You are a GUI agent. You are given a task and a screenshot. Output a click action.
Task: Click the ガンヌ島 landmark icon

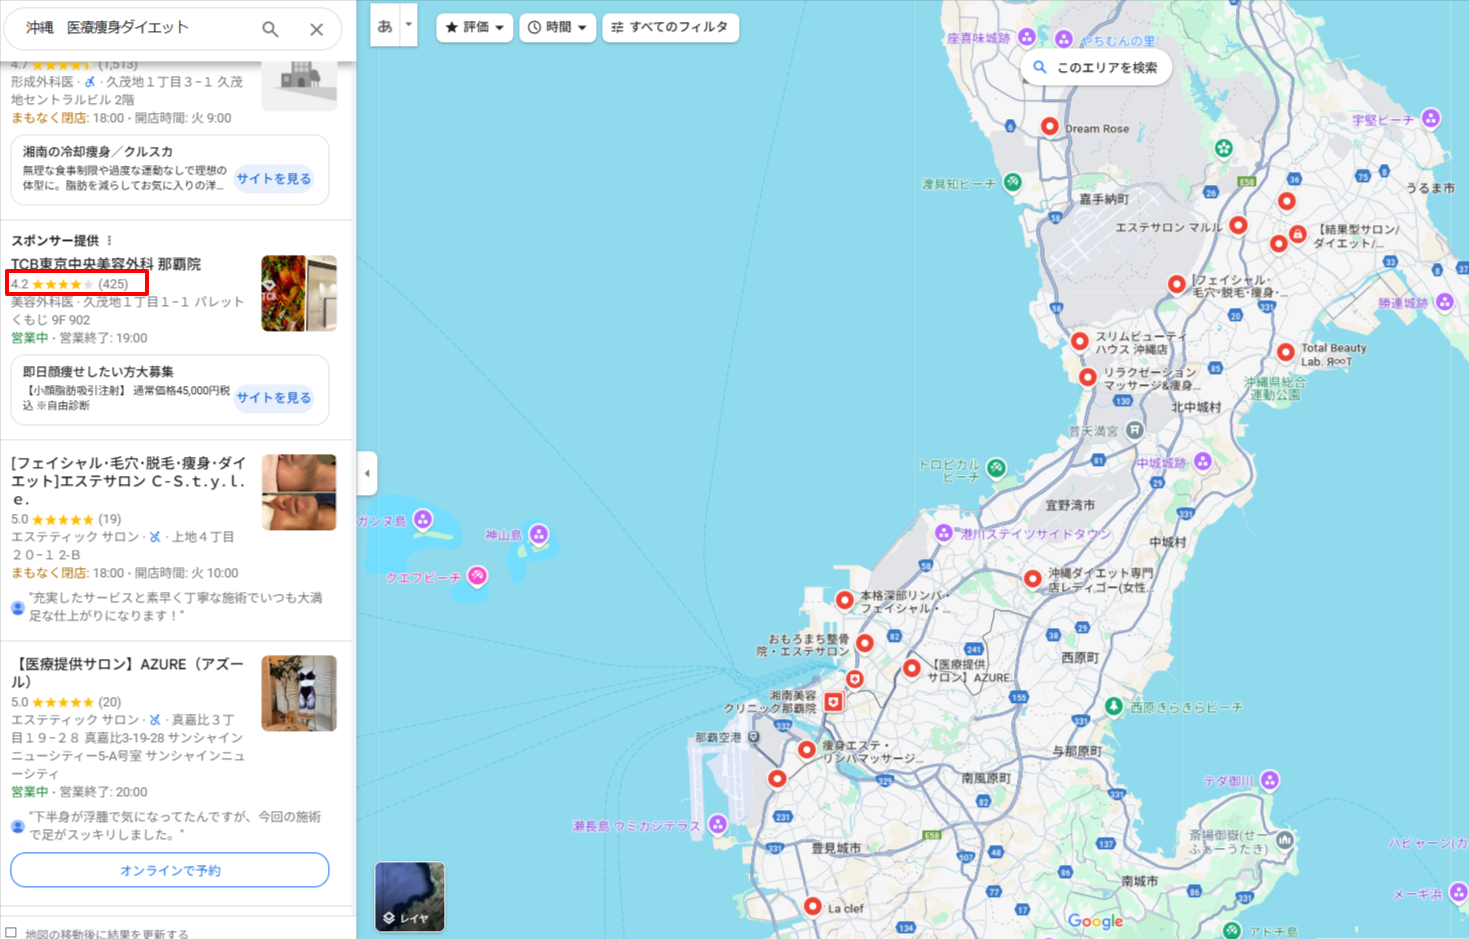pos(423,519)
